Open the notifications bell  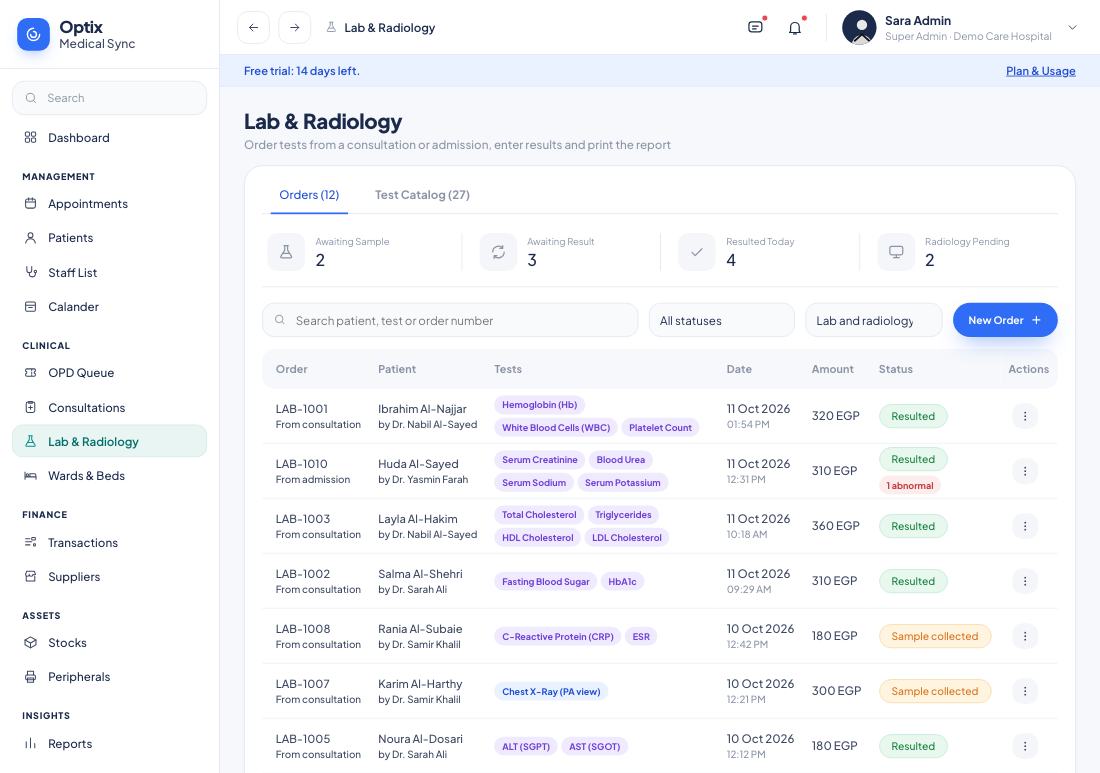click(x=795, y=28)
